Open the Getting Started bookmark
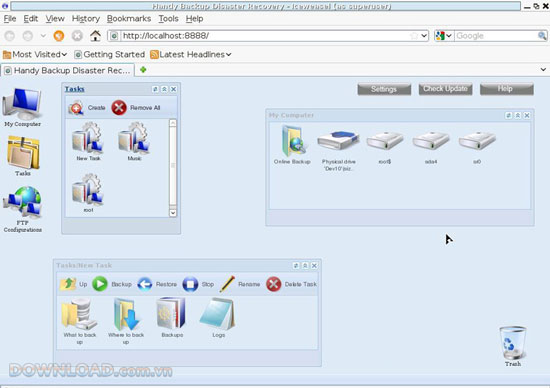The image size is (550, 388). 109,54
